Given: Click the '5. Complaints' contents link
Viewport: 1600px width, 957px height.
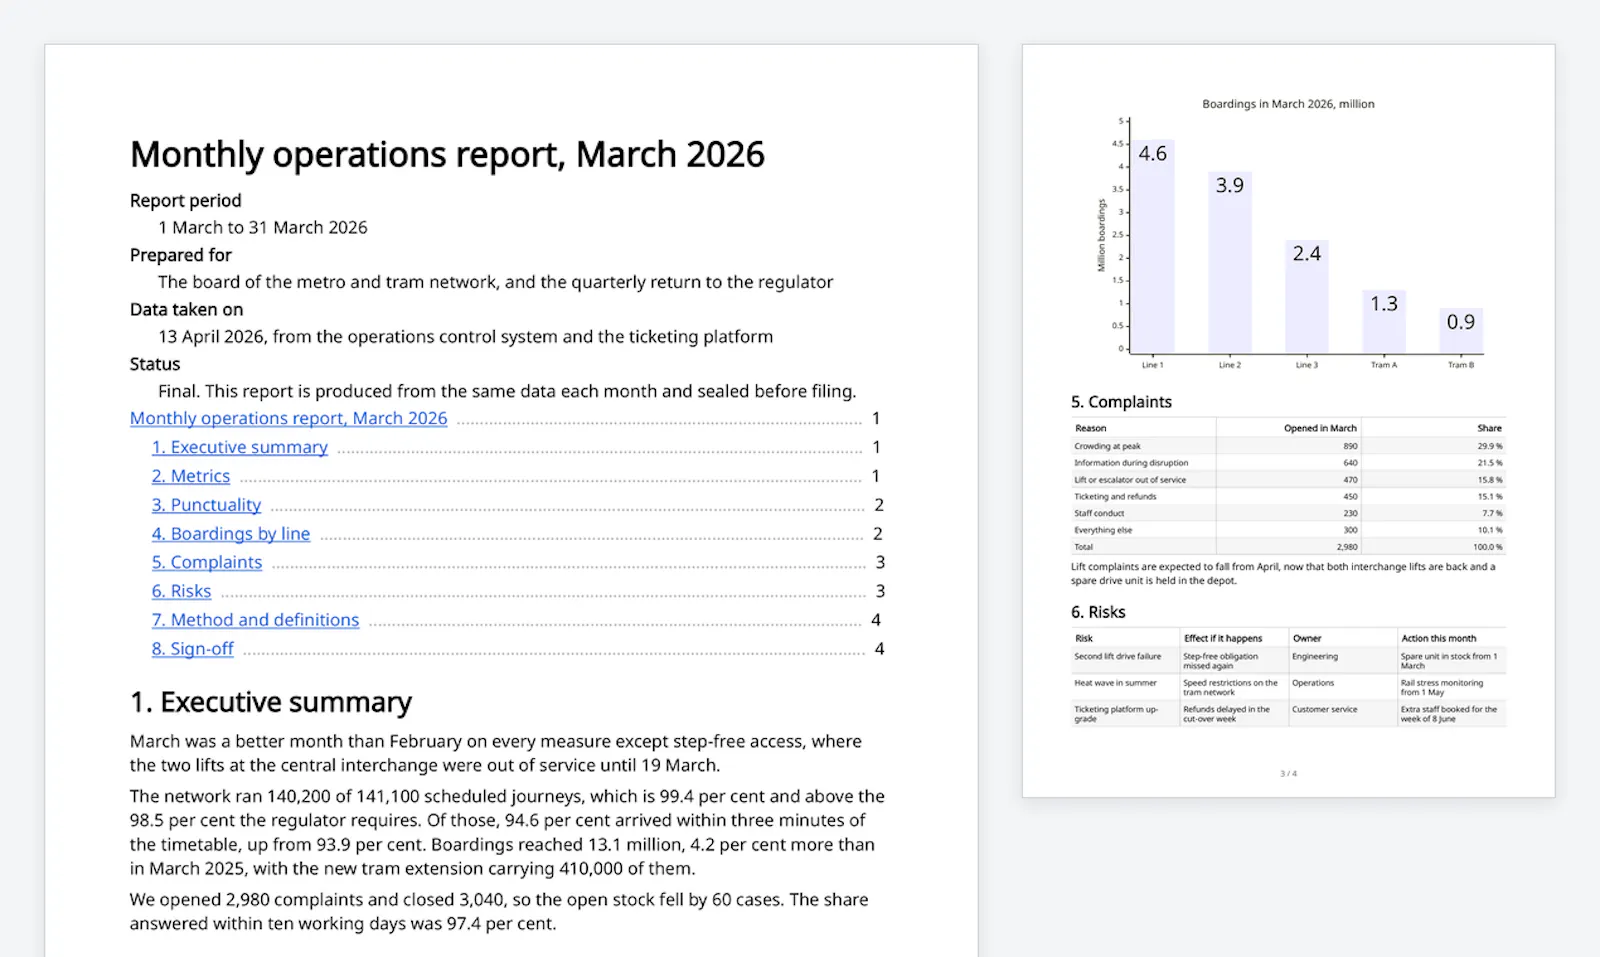Looking at the screenshot, I should coord(207,562).
